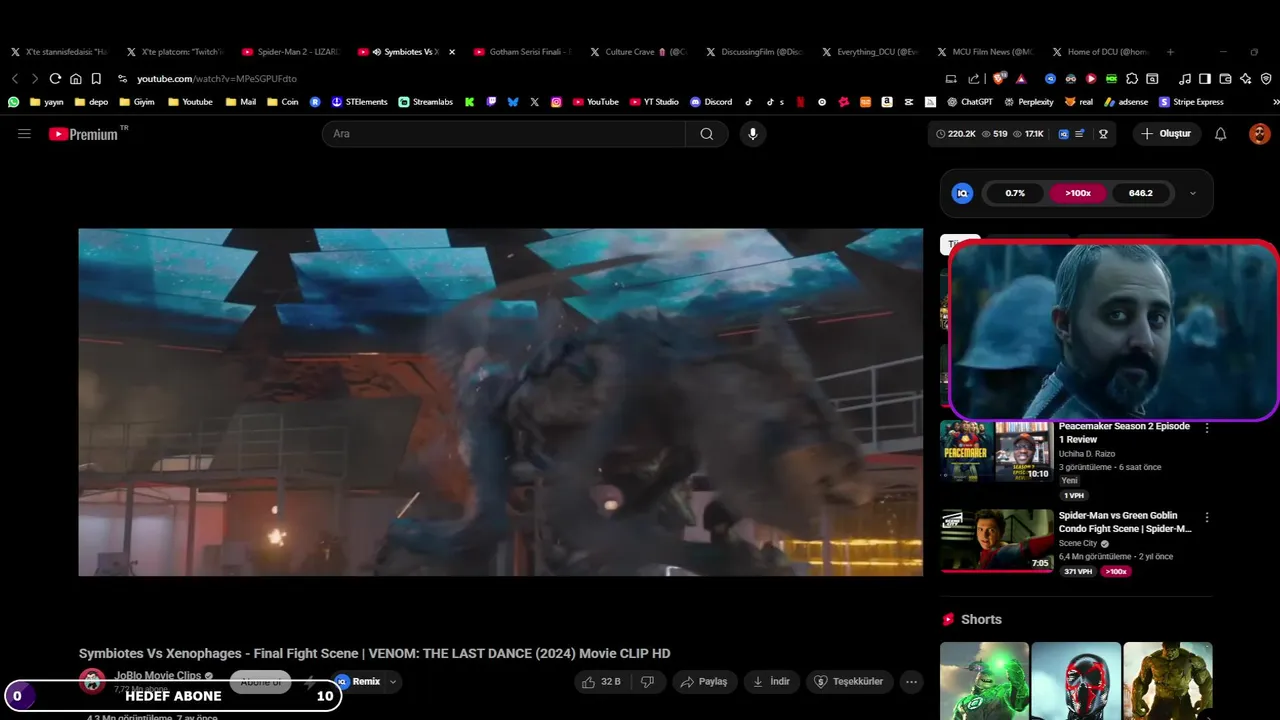
Task: Click the Teşekkürler thanks button
Action: pyautogui.click(x=849, y=681)
